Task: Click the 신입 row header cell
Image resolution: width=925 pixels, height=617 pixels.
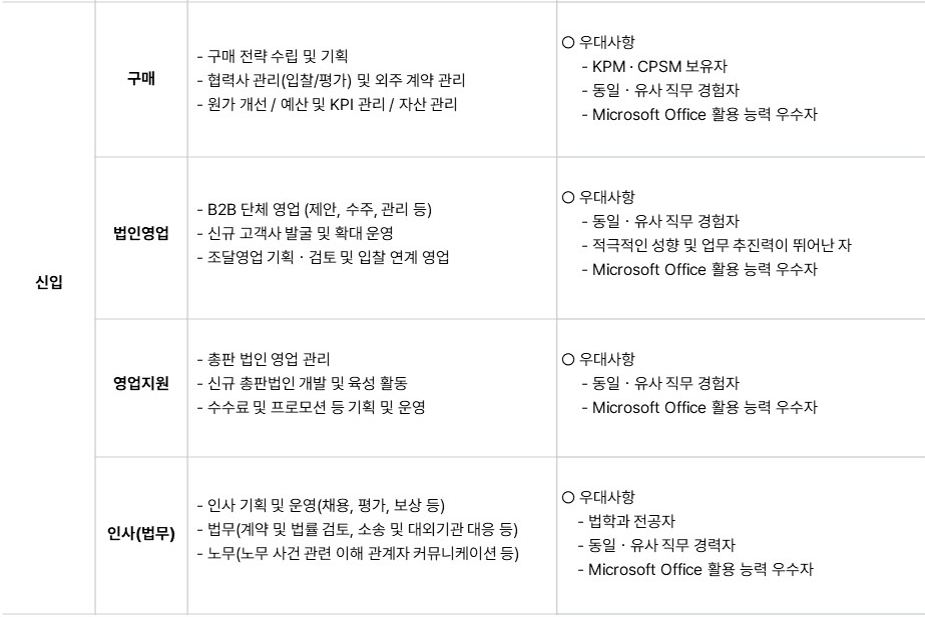Action: [47, 307]
